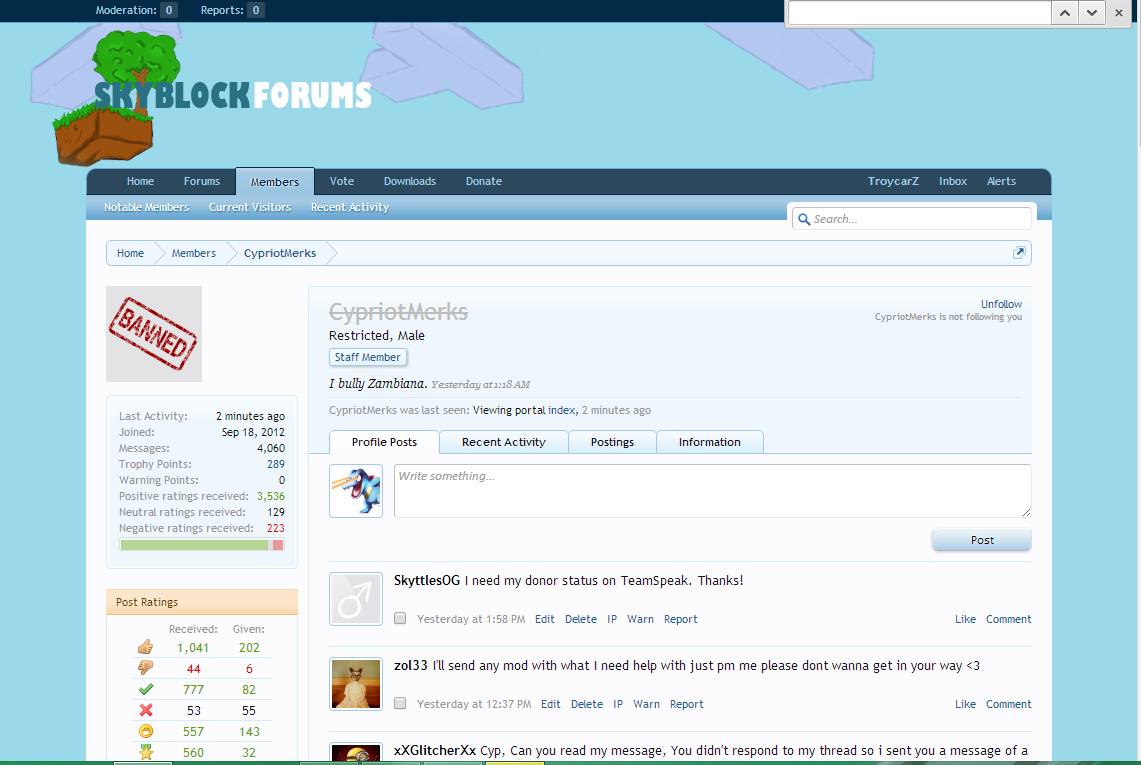Open the Information tab

(x=709, y=443)
